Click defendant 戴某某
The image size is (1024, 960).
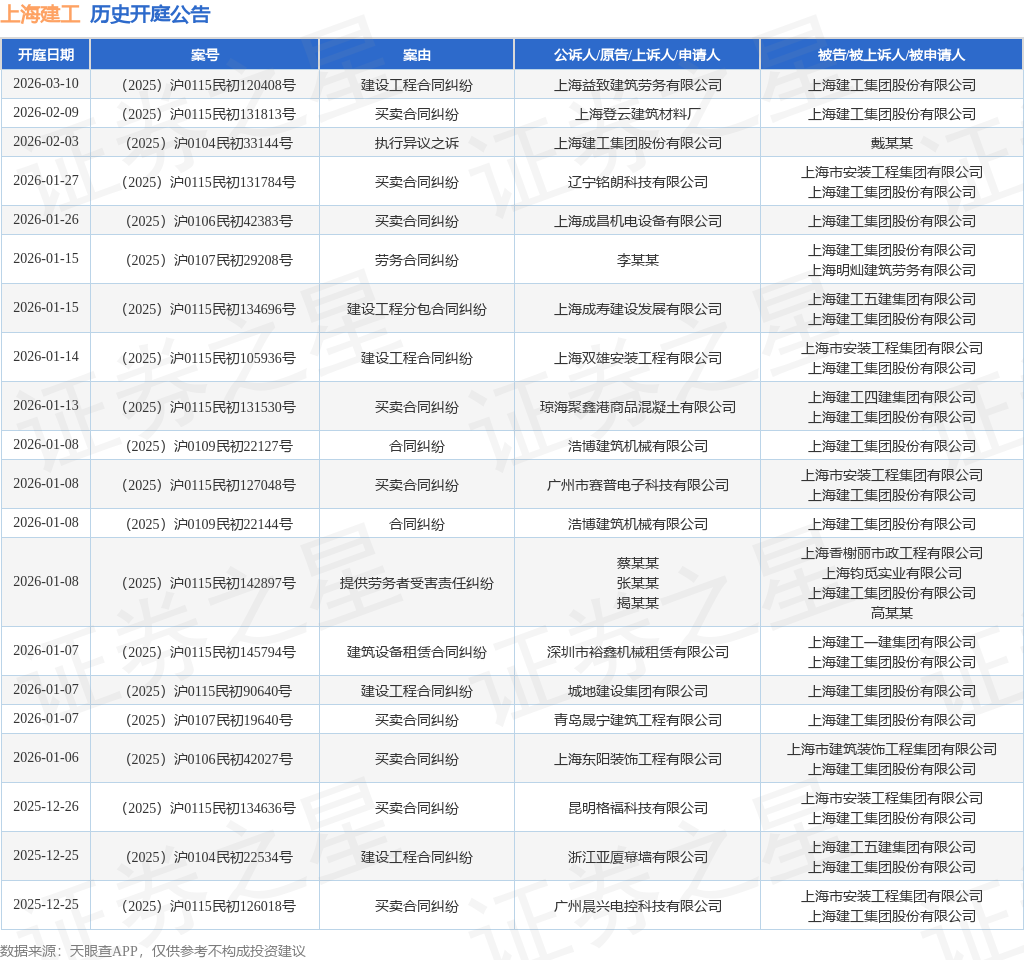coord(891,143)
